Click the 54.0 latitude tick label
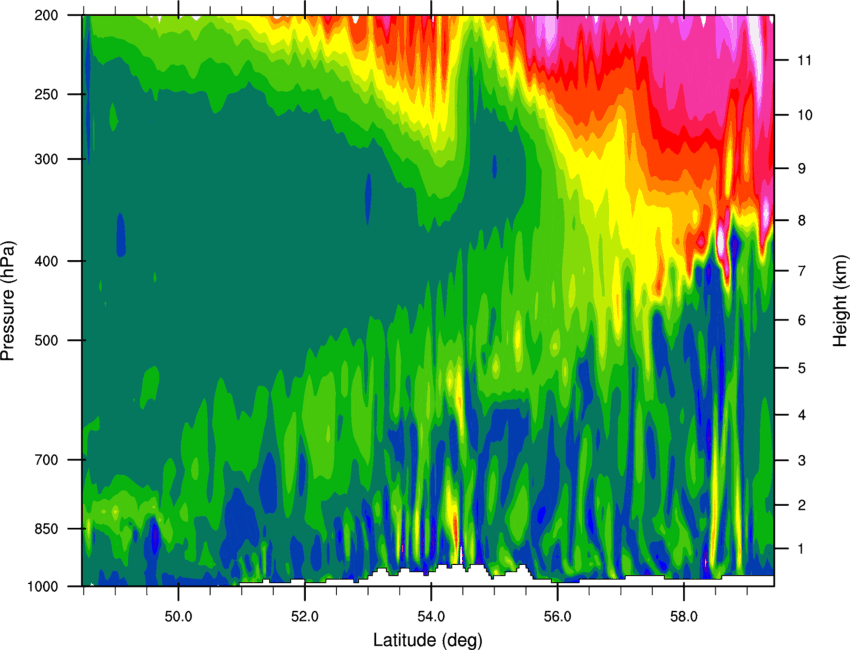 [431, 616]
